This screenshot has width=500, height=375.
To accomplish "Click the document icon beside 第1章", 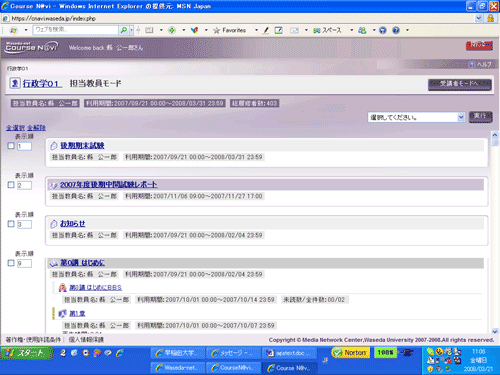I will [x=62, y=313].
